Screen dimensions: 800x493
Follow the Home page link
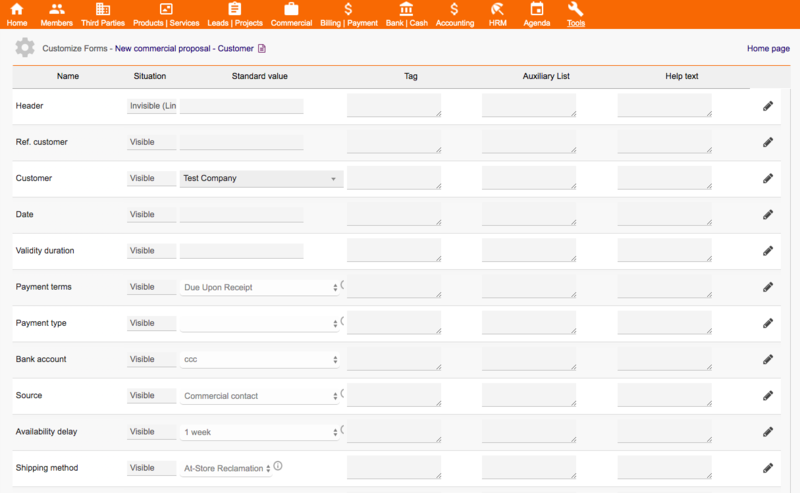(768, 48)
